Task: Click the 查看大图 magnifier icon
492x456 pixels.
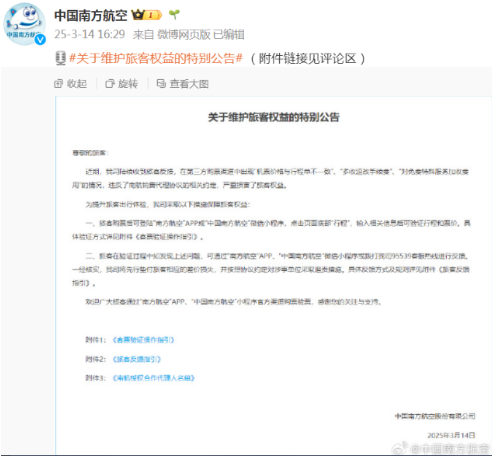Action: coord(161,84)
